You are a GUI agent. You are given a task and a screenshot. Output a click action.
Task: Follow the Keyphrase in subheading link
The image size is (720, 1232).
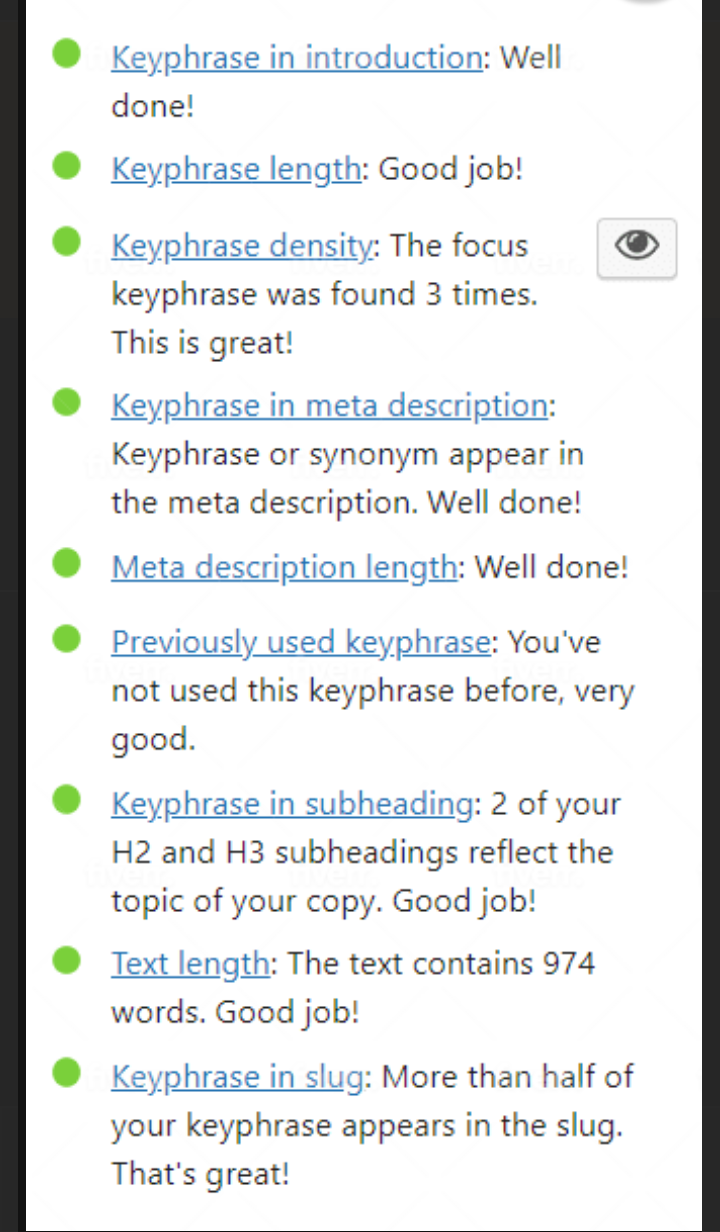(x=291, y=804)
